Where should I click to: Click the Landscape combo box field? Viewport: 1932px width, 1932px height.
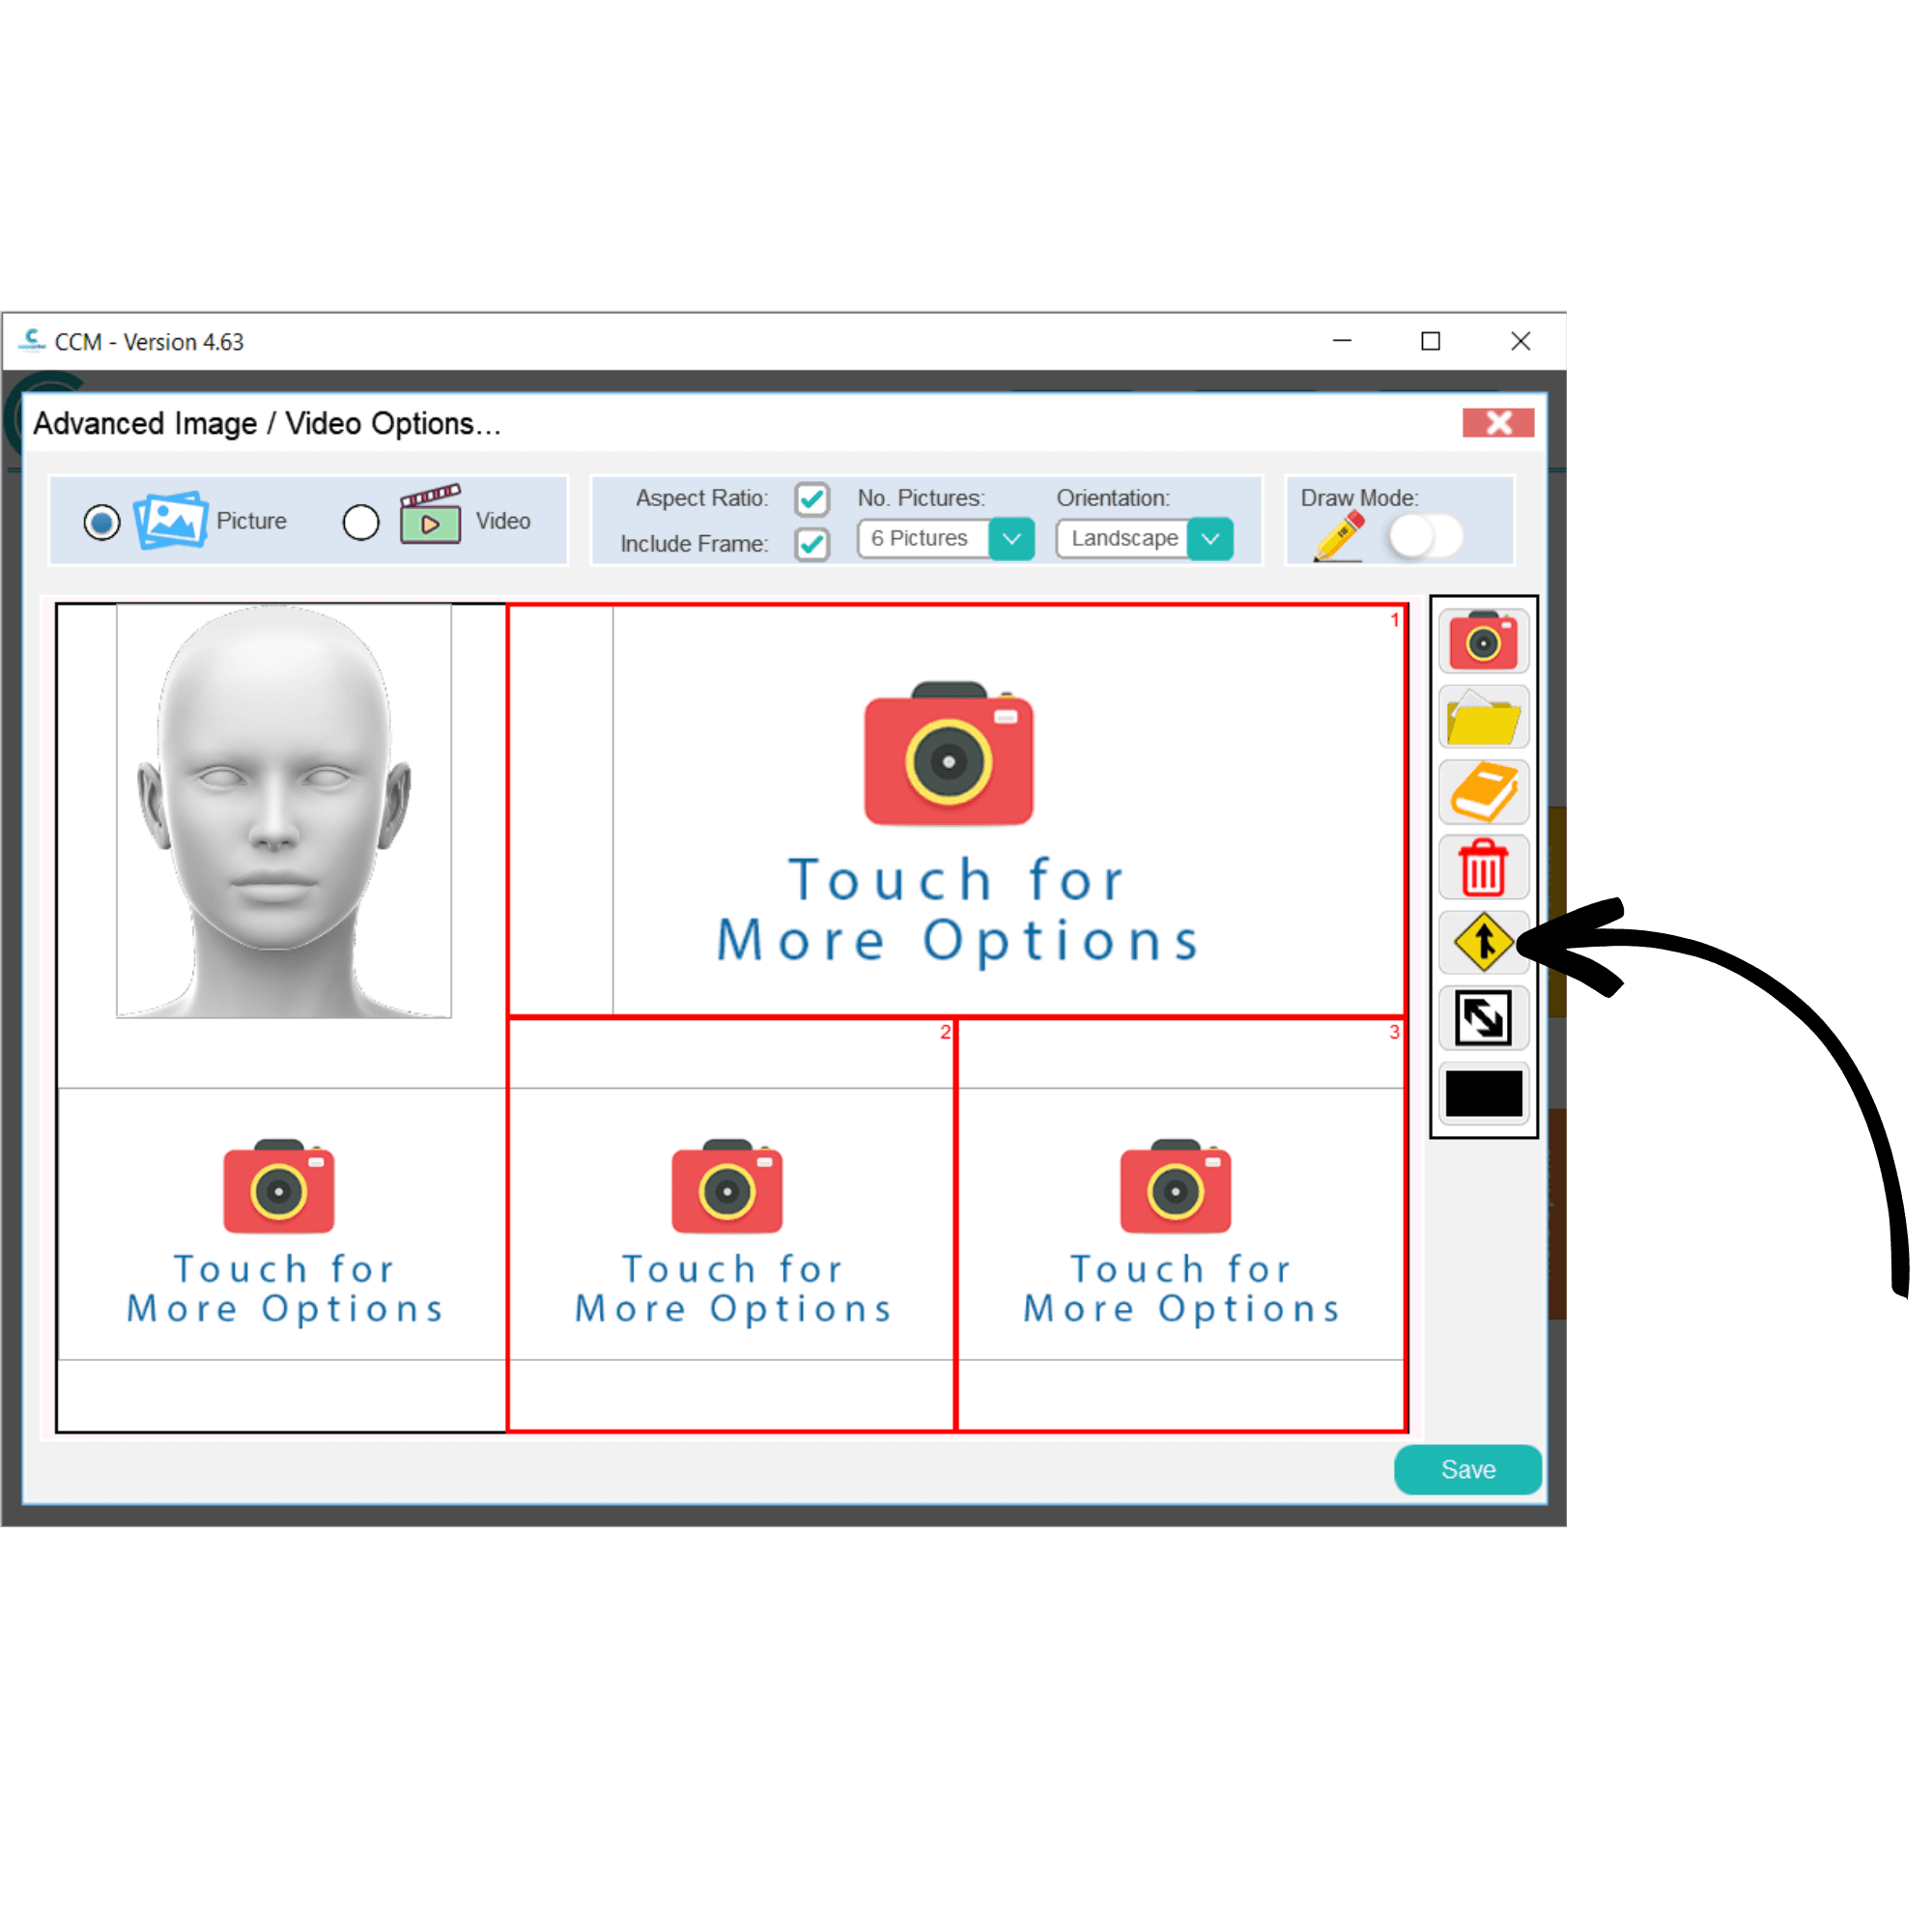tap(1144, 539)
